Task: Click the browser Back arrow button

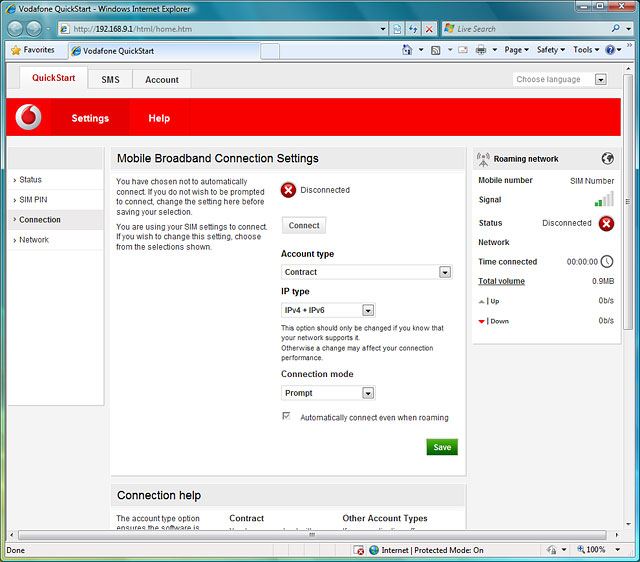Action: coord(15,29)
